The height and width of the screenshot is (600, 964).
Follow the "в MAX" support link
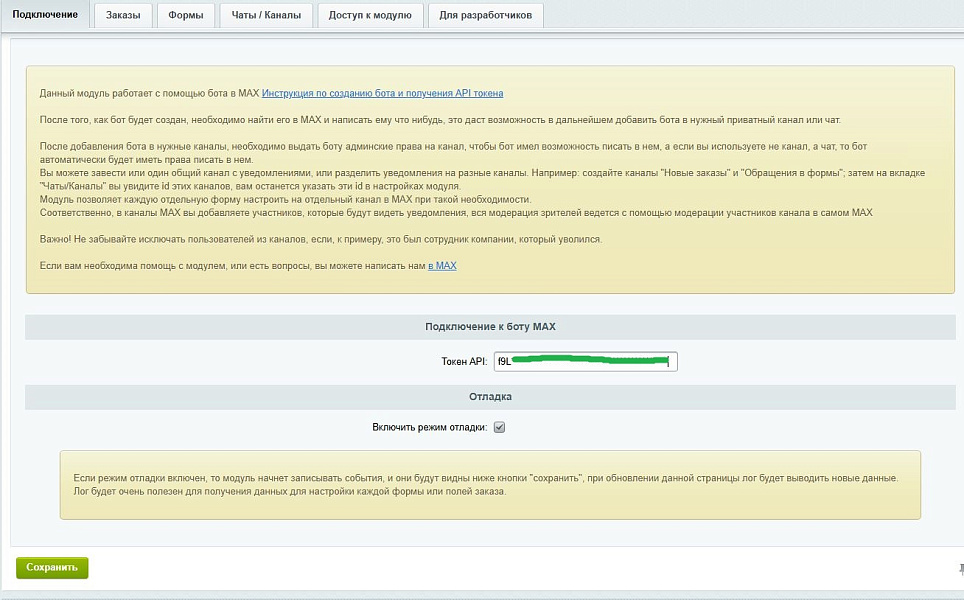click(x=442, y=266)
